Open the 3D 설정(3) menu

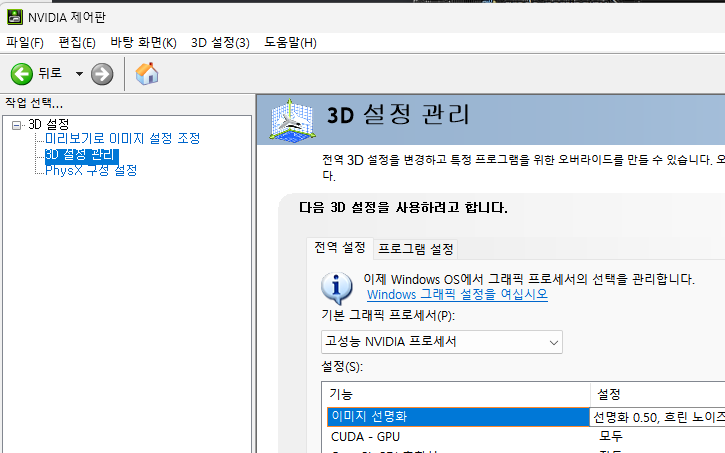click(220, 43)
